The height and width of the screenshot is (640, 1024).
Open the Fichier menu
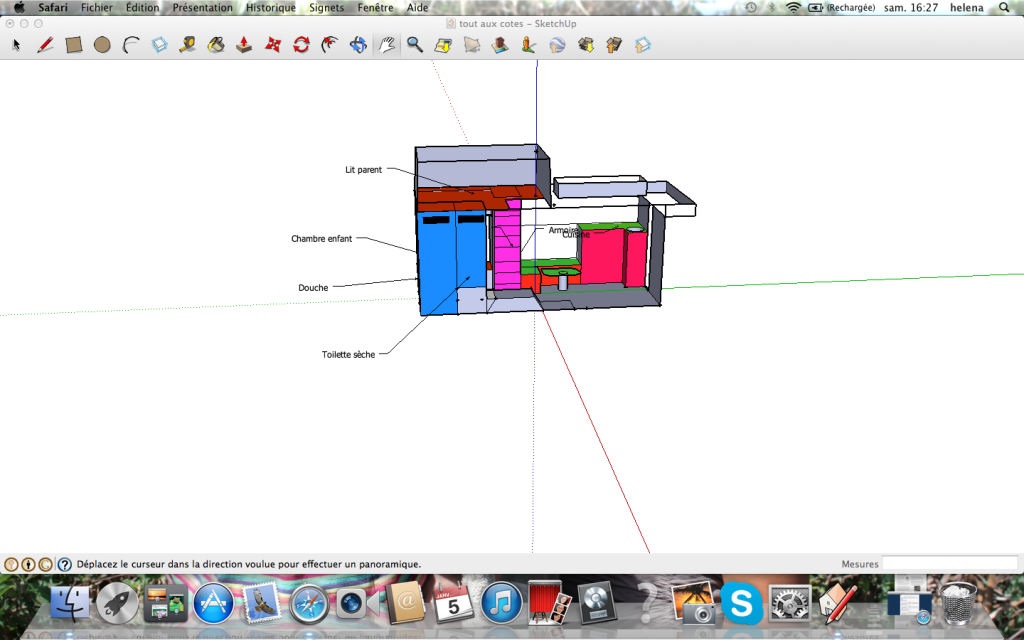pos(97,8)
